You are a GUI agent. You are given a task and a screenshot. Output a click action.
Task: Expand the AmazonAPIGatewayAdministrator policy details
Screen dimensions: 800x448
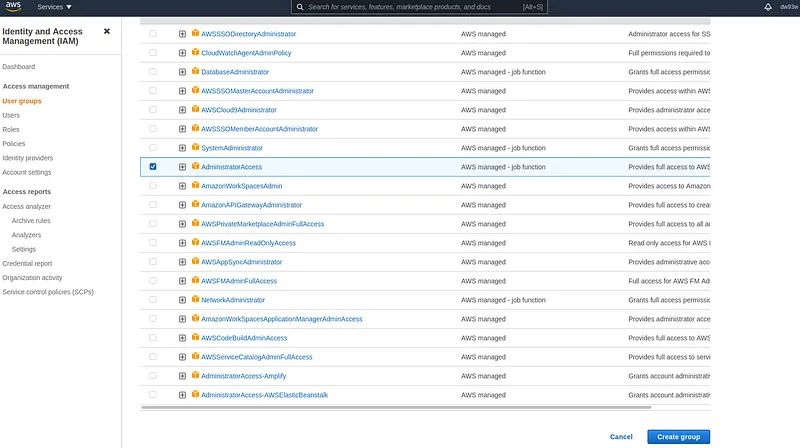tap(182, 205)
